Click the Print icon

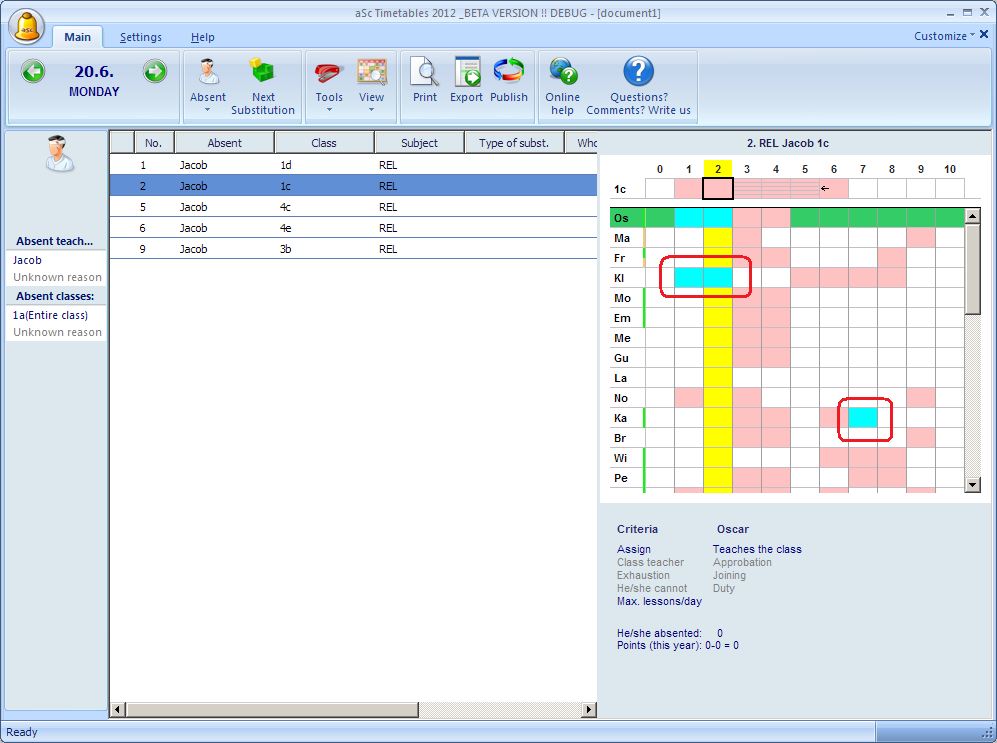point(425,72)
